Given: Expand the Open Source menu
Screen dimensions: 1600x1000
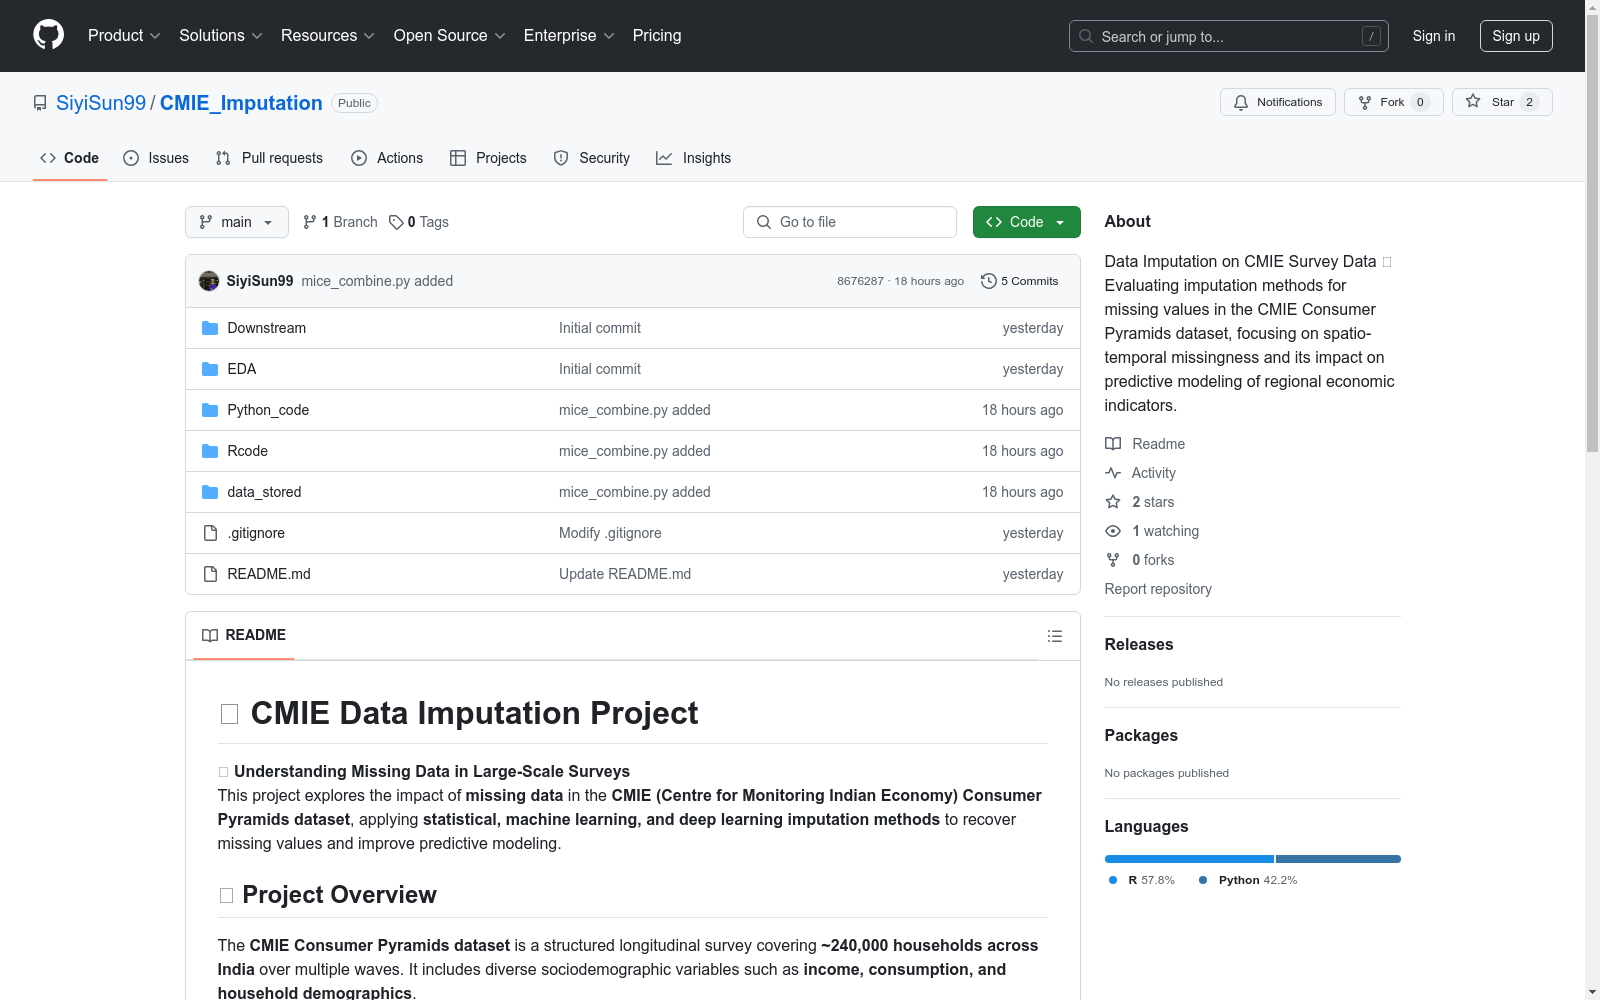Looking at the screenshot, I should [450, 36].
